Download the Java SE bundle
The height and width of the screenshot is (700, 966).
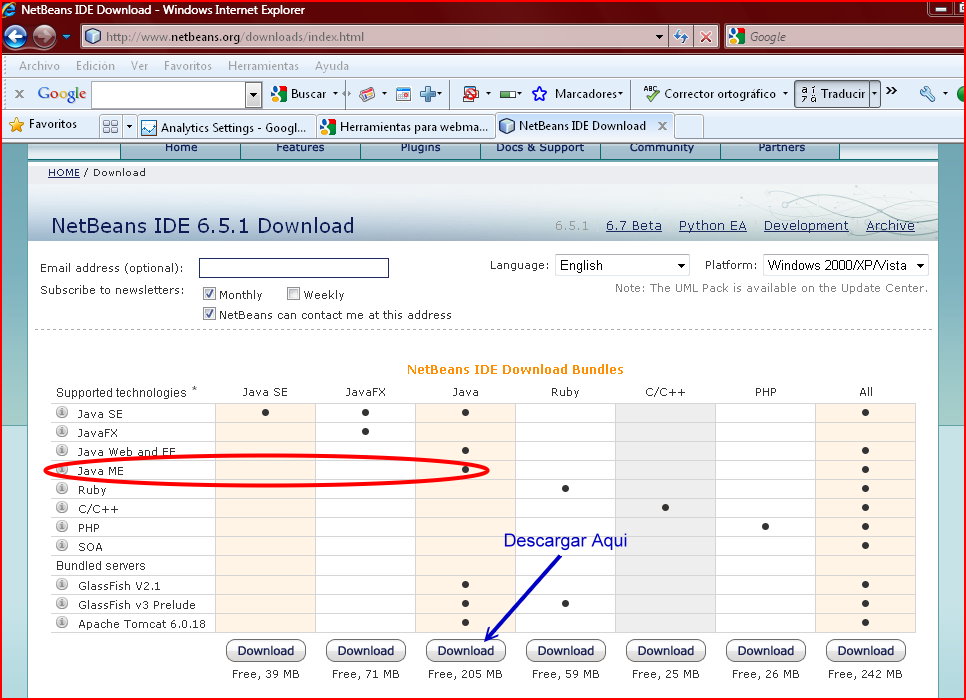coord(266,651)
